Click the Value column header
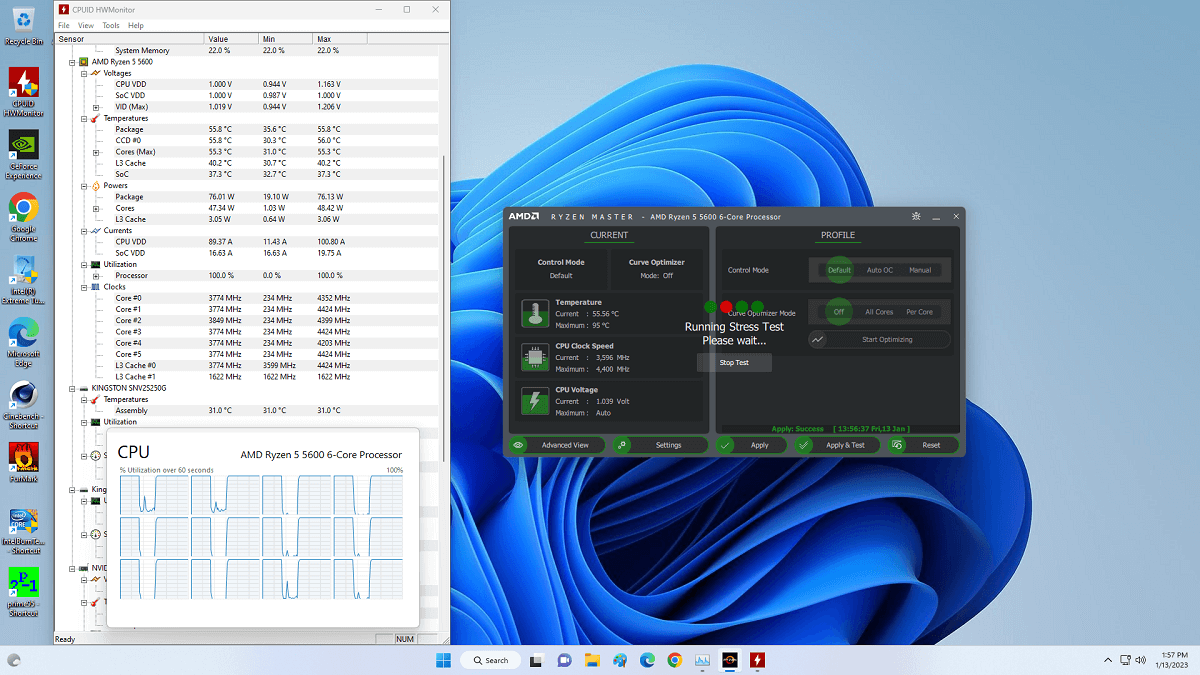The width and height of the screenshot is (1200, 675). [231, 39]
